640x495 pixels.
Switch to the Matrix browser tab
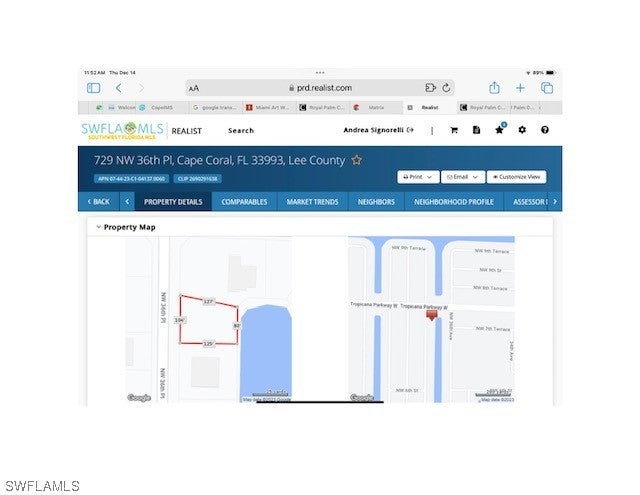tap(376, 107)
